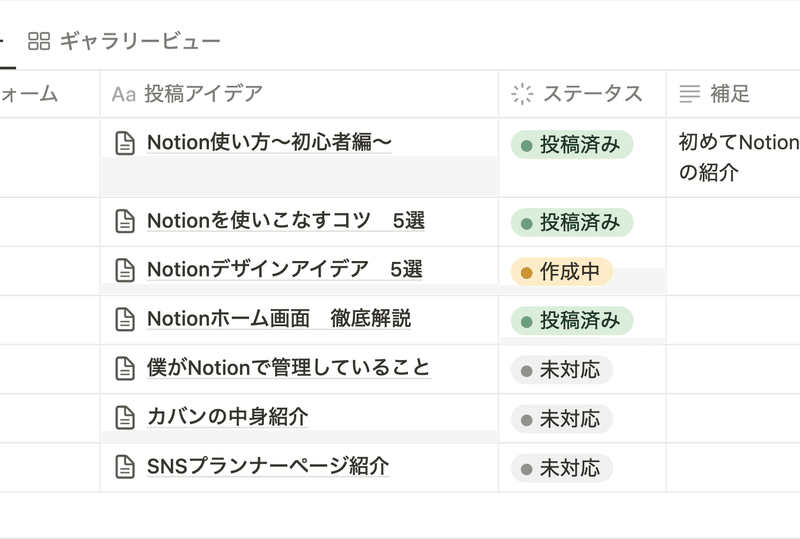Open the Notionホーム画面 徹底解説 page
Screen dimensions: 800x539
(x=279, y=318)
